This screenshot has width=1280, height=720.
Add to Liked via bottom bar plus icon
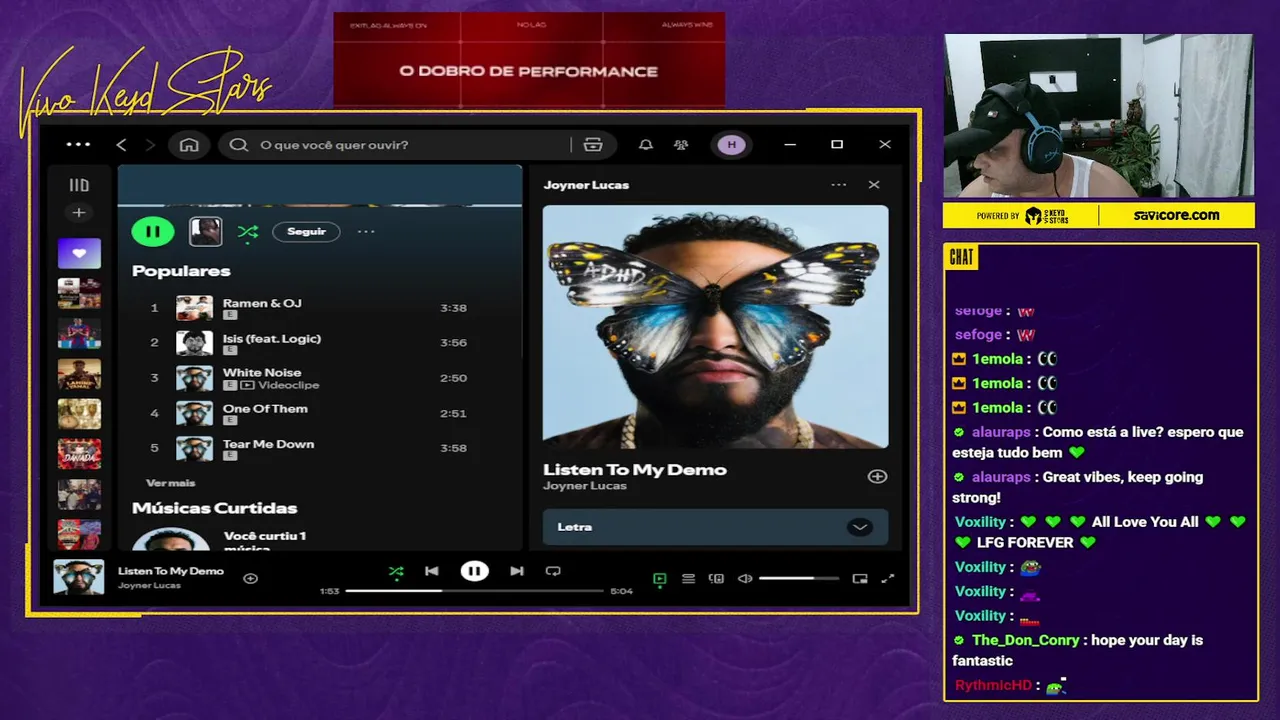point(251,578)
